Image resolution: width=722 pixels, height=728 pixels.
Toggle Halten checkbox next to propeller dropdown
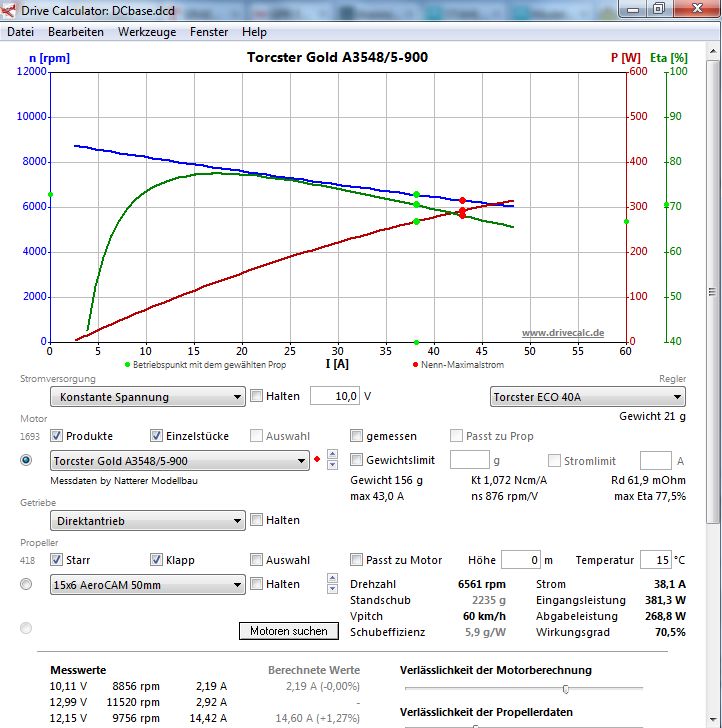[256, 584]
